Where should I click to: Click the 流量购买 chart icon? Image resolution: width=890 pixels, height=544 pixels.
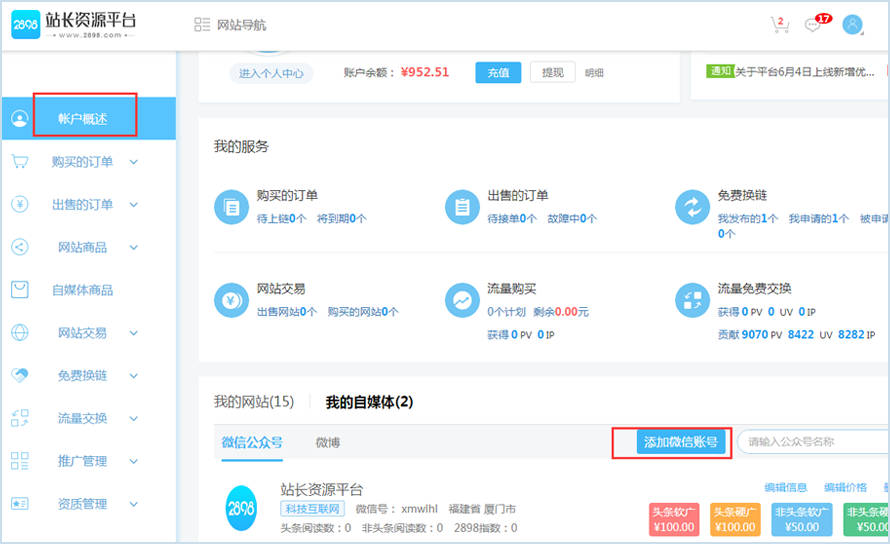(x=461, y=300)
